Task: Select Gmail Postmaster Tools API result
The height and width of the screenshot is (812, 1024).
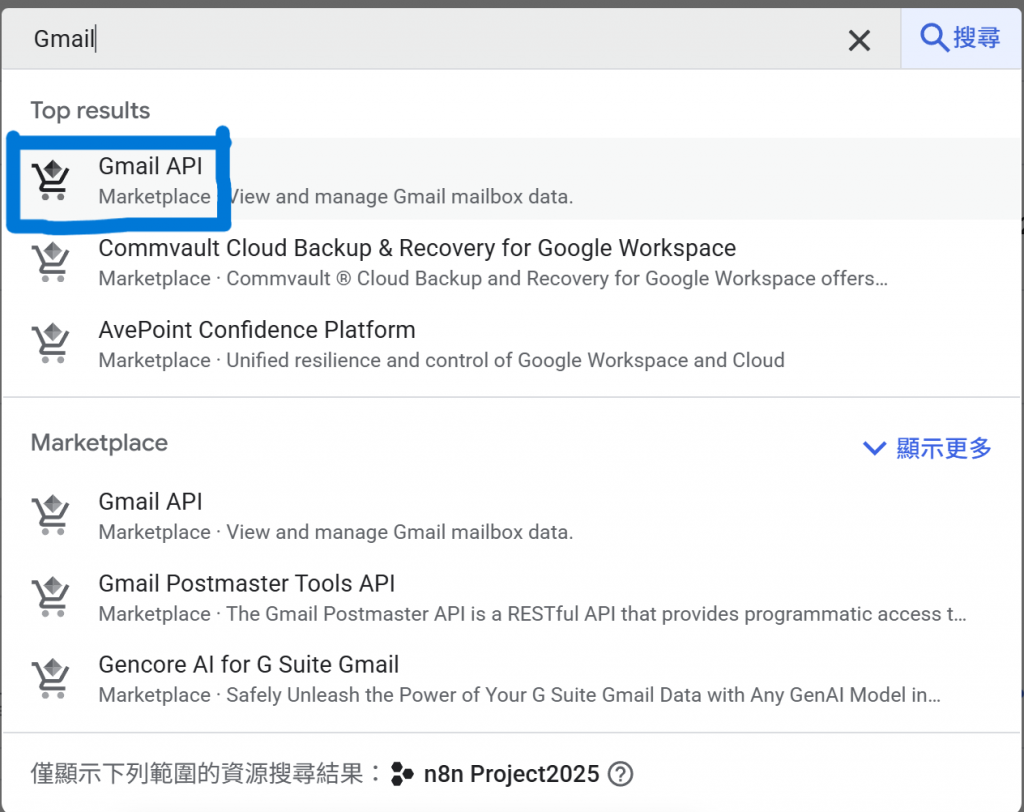Action: (246, 583)
